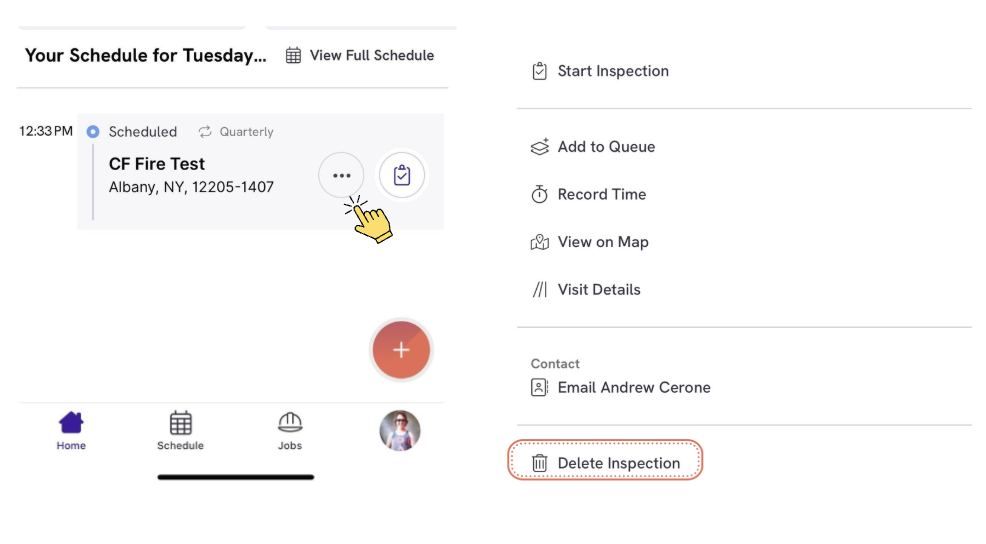
Task: Choose Add to Queue option
Action: 593,147
